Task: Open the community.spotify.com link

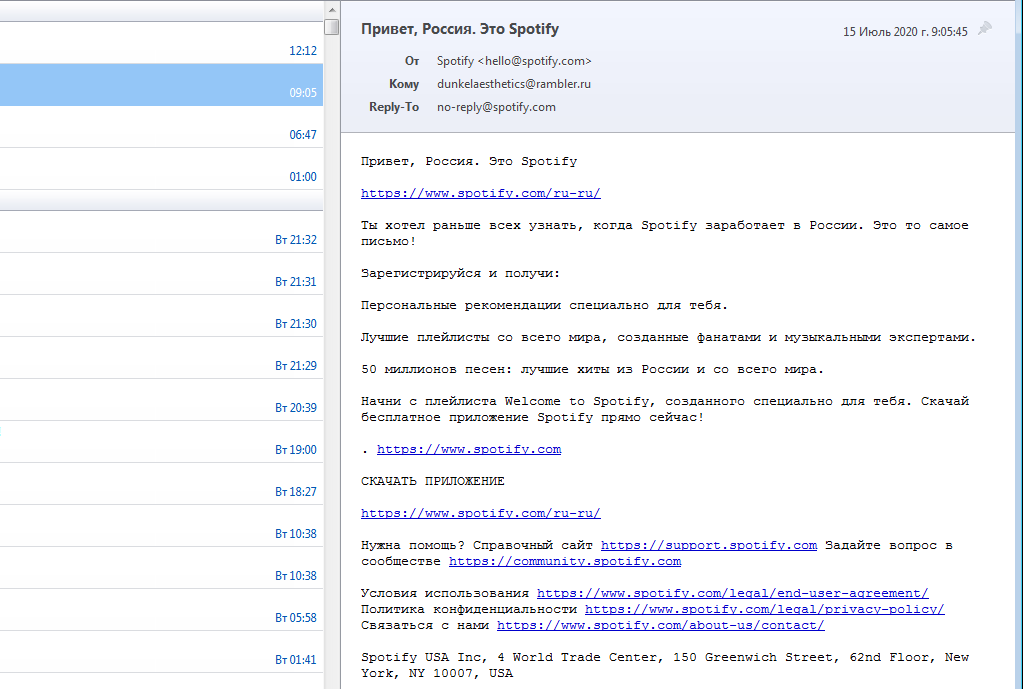Action: pos(565,561)
